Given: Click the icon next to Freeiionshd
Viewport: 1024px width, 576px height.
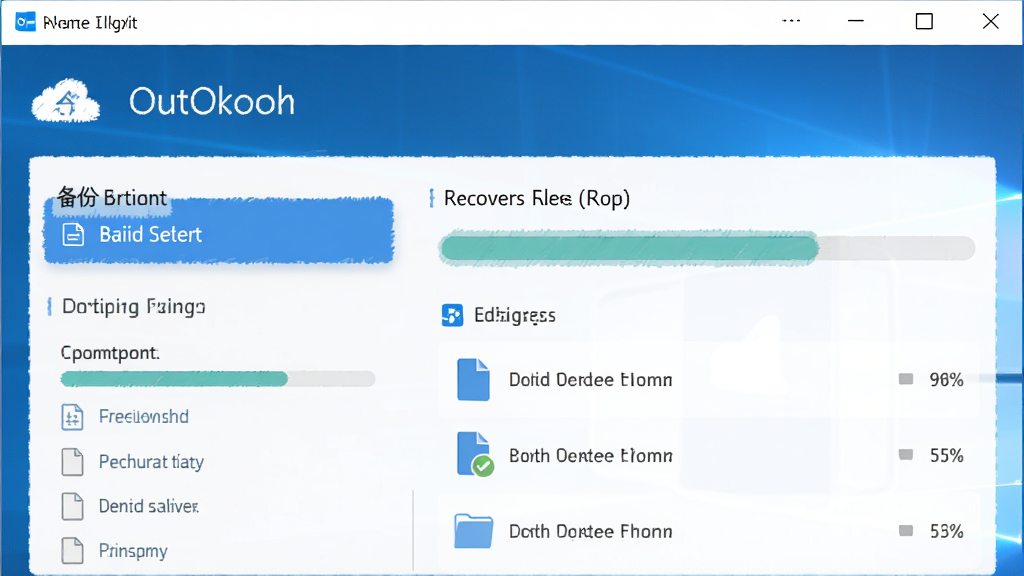Looking at the screenshot, I should 72,417.
